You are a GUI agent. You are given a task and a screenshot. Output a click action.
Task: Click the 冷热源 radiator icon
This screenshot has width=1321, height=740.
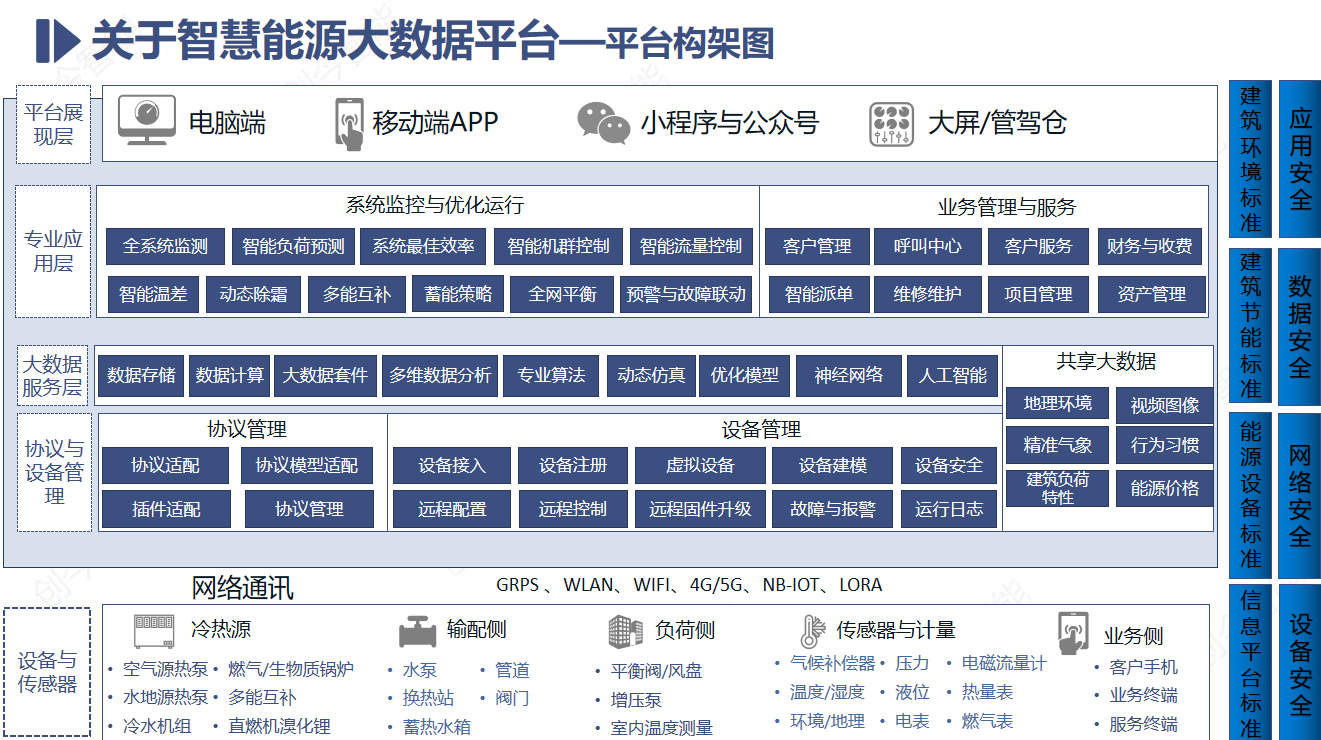[x=155, y=631]
